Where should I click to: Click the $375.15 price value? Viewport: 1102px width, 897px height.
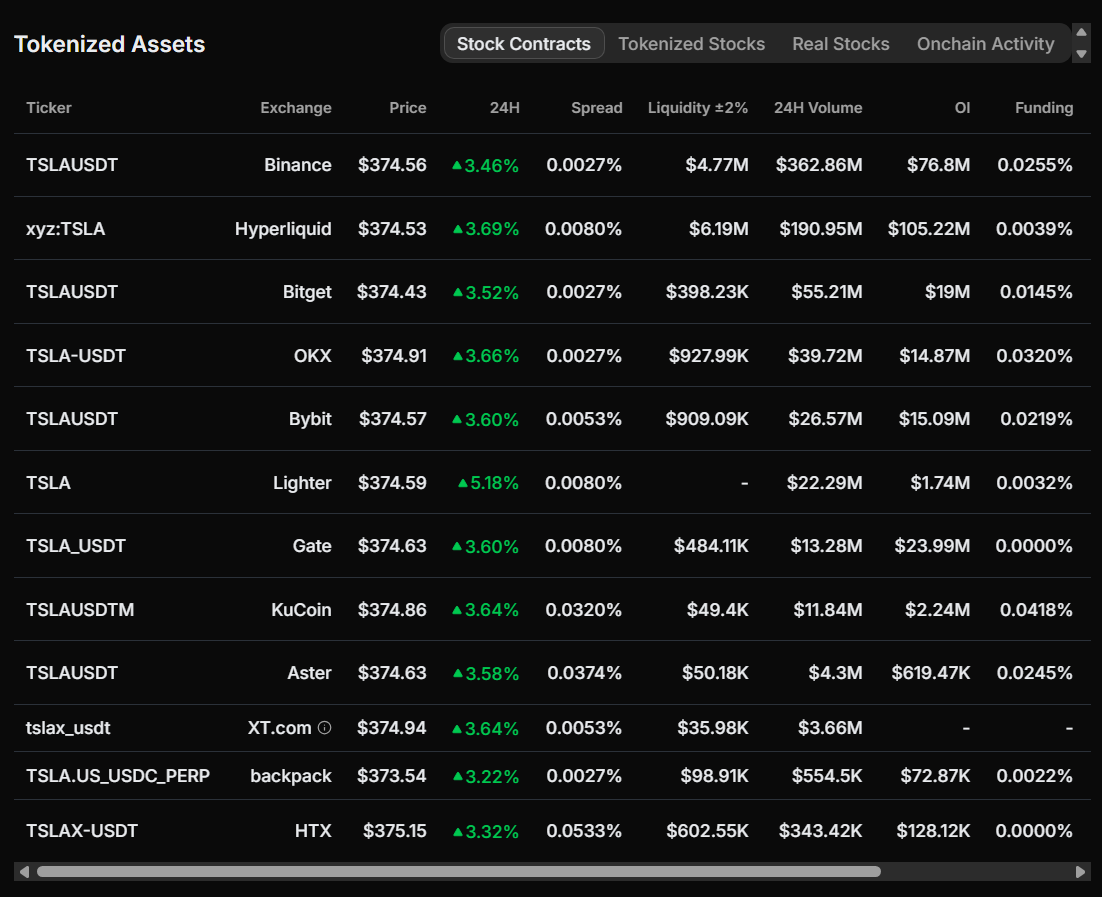pos(394,831)
